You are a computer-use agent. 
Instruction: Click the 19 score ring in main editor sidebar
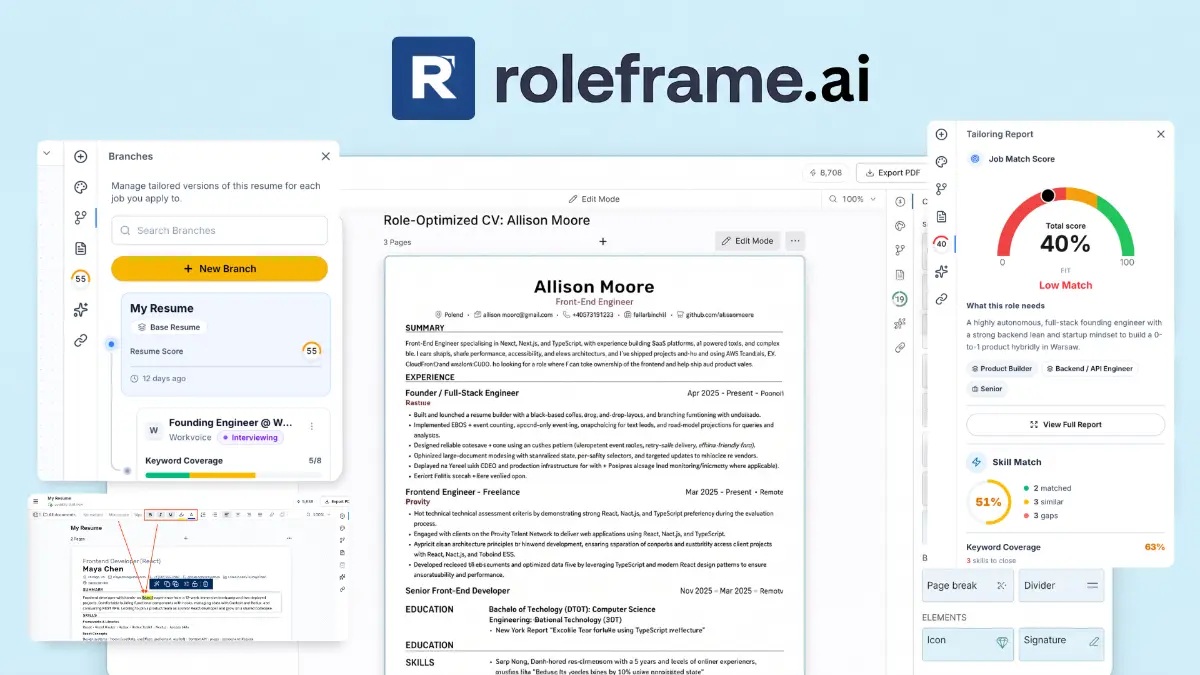[900, 298]
